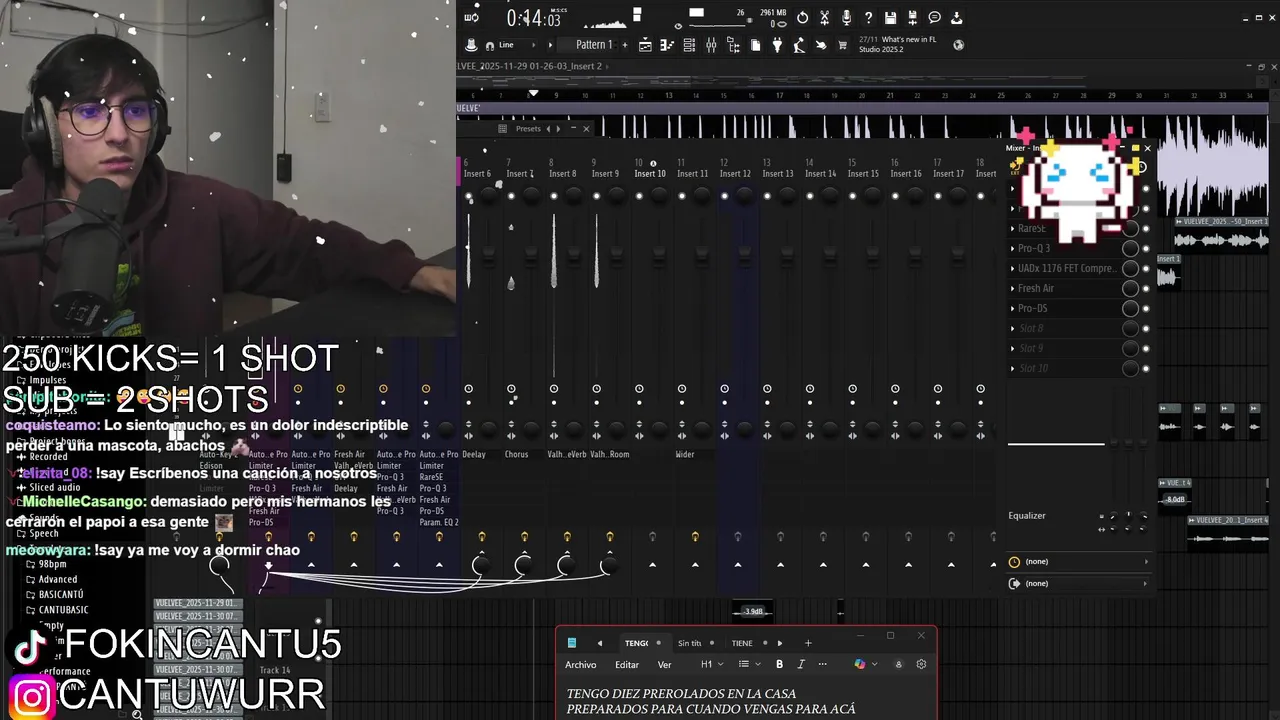The height and width of the screenshot is (720, 1280).
Task: Open Notepad Editar menu
Action: tap(627, 664)
